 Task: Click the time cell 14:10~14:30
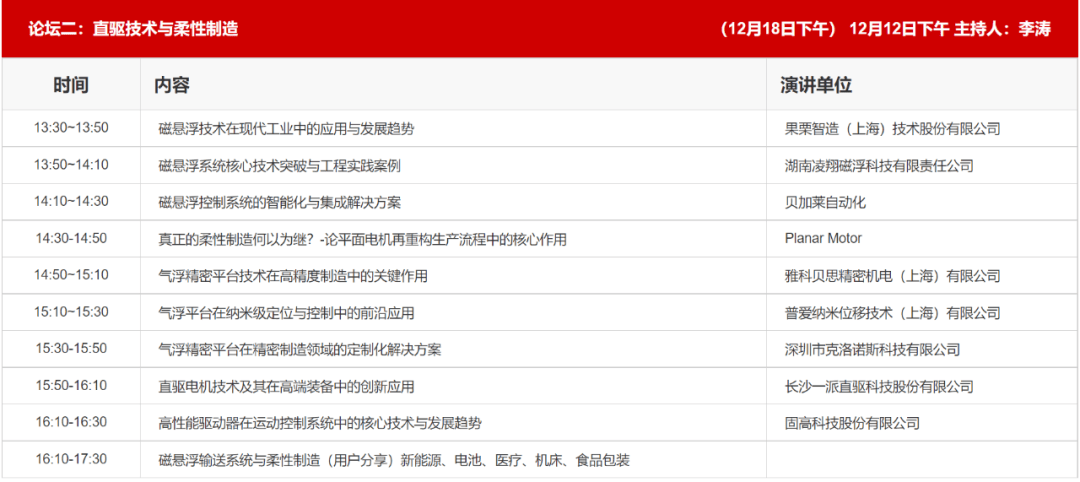click(72, 201)
